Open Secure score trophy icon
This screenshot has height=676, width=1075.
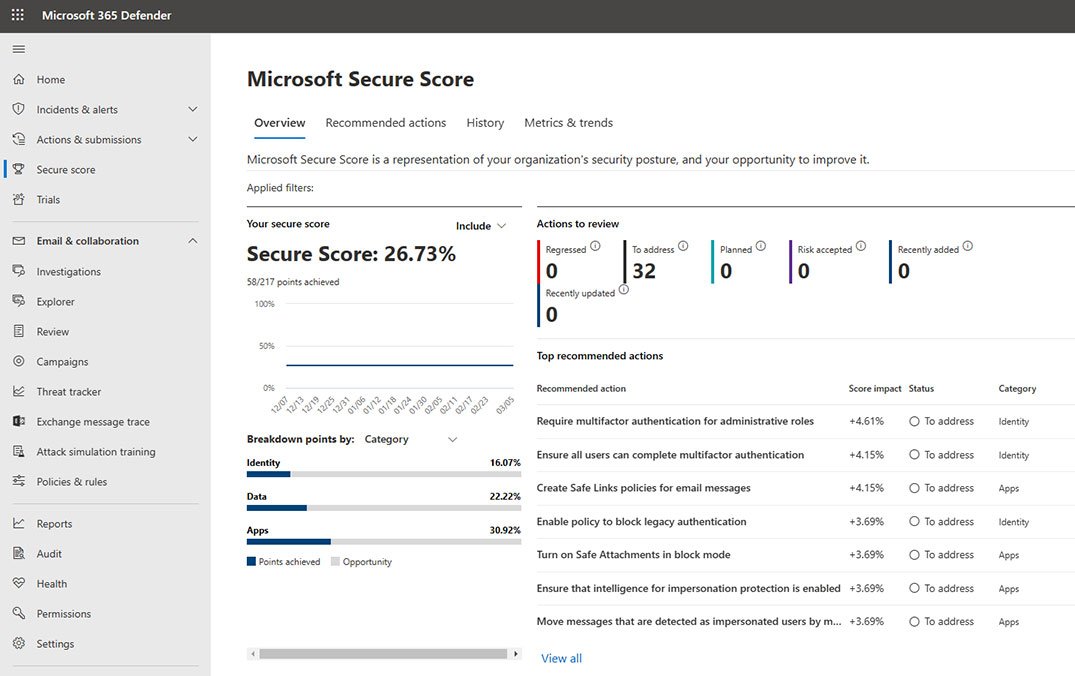click(x=19, y=170)
